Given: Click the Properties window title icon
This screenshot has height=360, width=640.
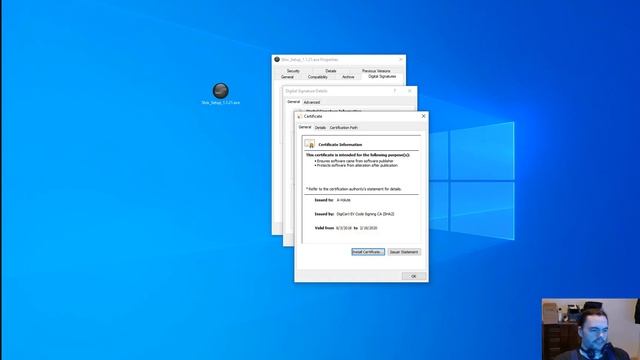Looking at the screenshot, I should click(277, 60).
